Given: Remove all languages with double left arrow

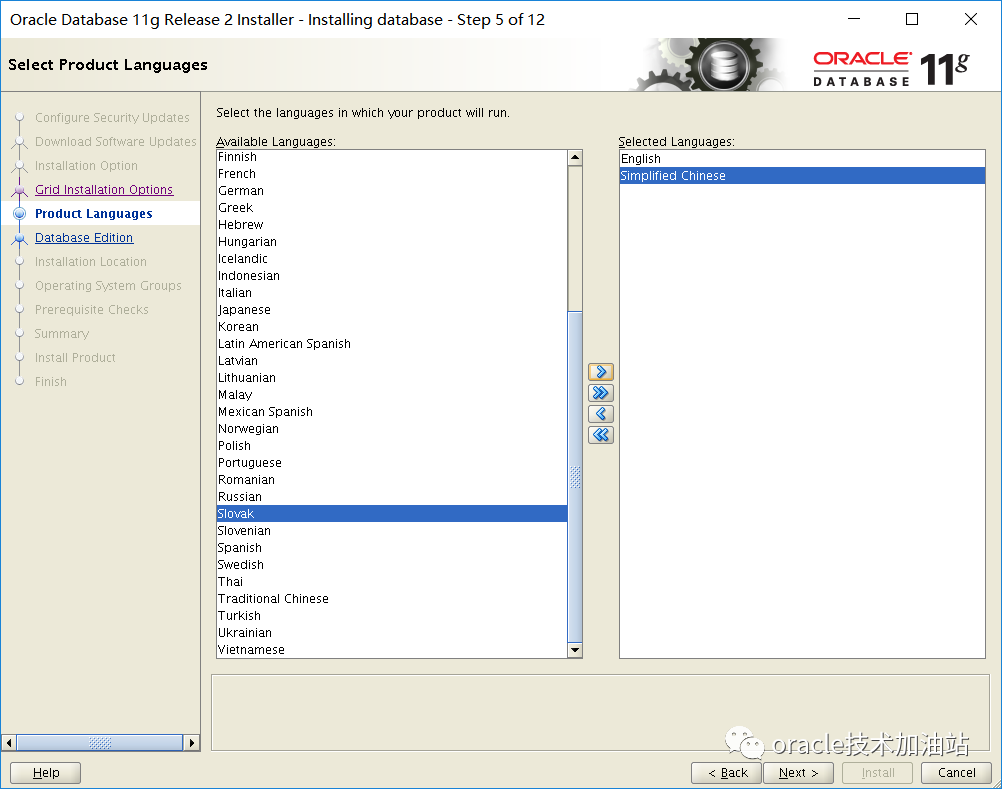Looking at the screenshot, I should (x=601, y=435).
